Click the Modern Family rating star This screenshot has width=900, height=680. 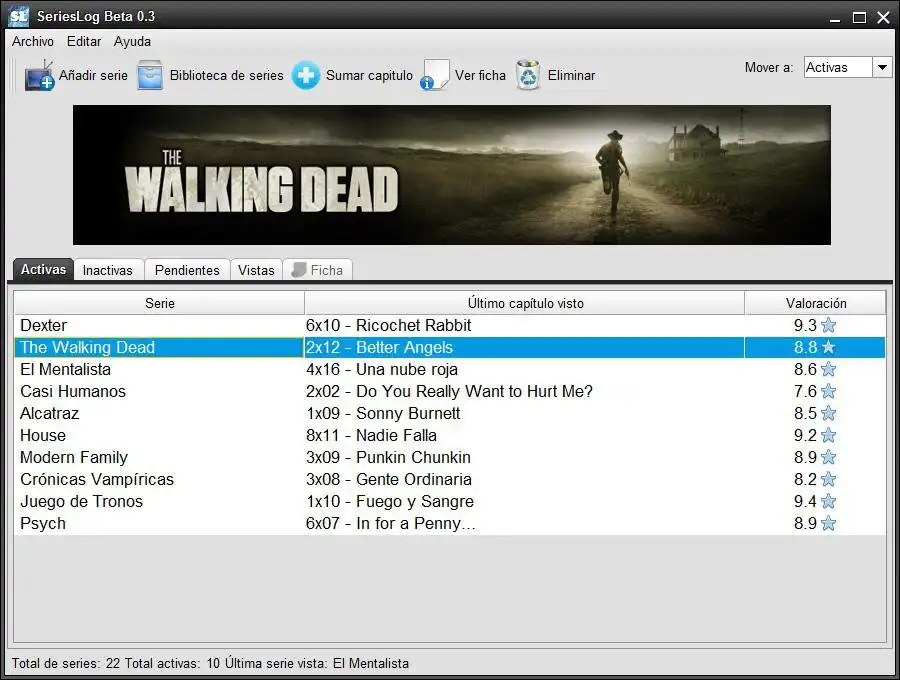pyautogui.click(x=828, y=457)
